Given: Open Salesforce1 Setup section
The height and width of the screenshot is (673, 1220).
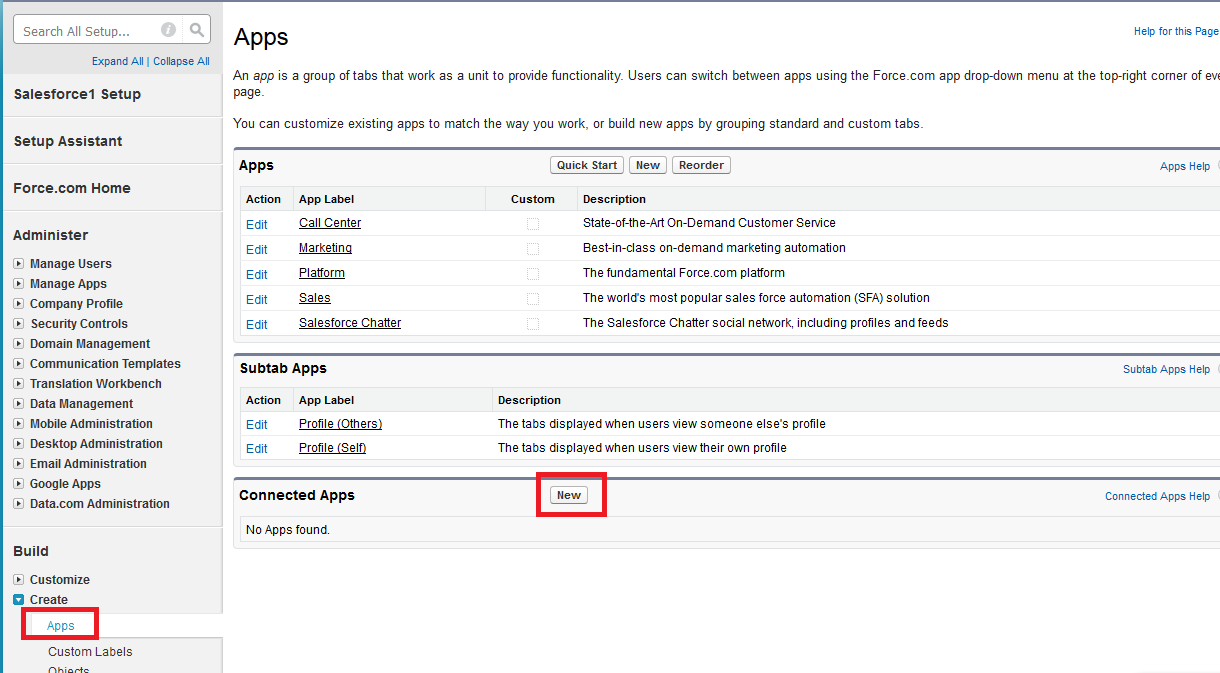Looking at the screenshot, I should click(77, 94).
